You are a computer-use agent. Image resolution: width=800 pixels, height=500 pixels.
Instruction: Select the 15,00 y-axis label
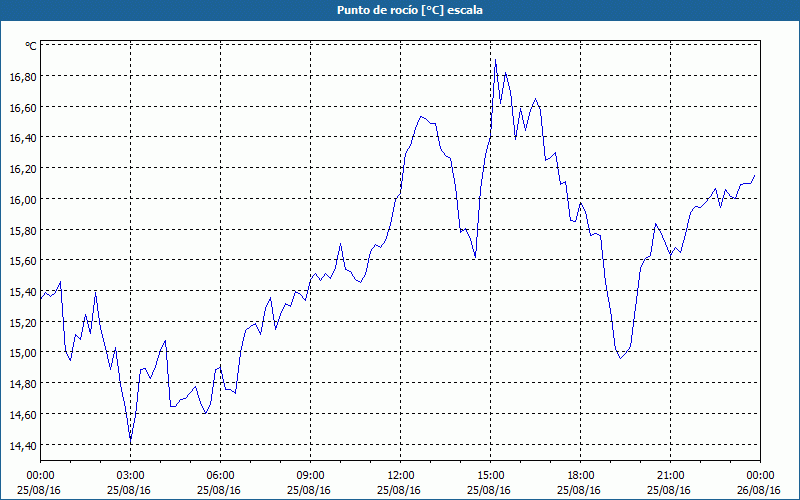pyautogui.click(x=23, y=353)
